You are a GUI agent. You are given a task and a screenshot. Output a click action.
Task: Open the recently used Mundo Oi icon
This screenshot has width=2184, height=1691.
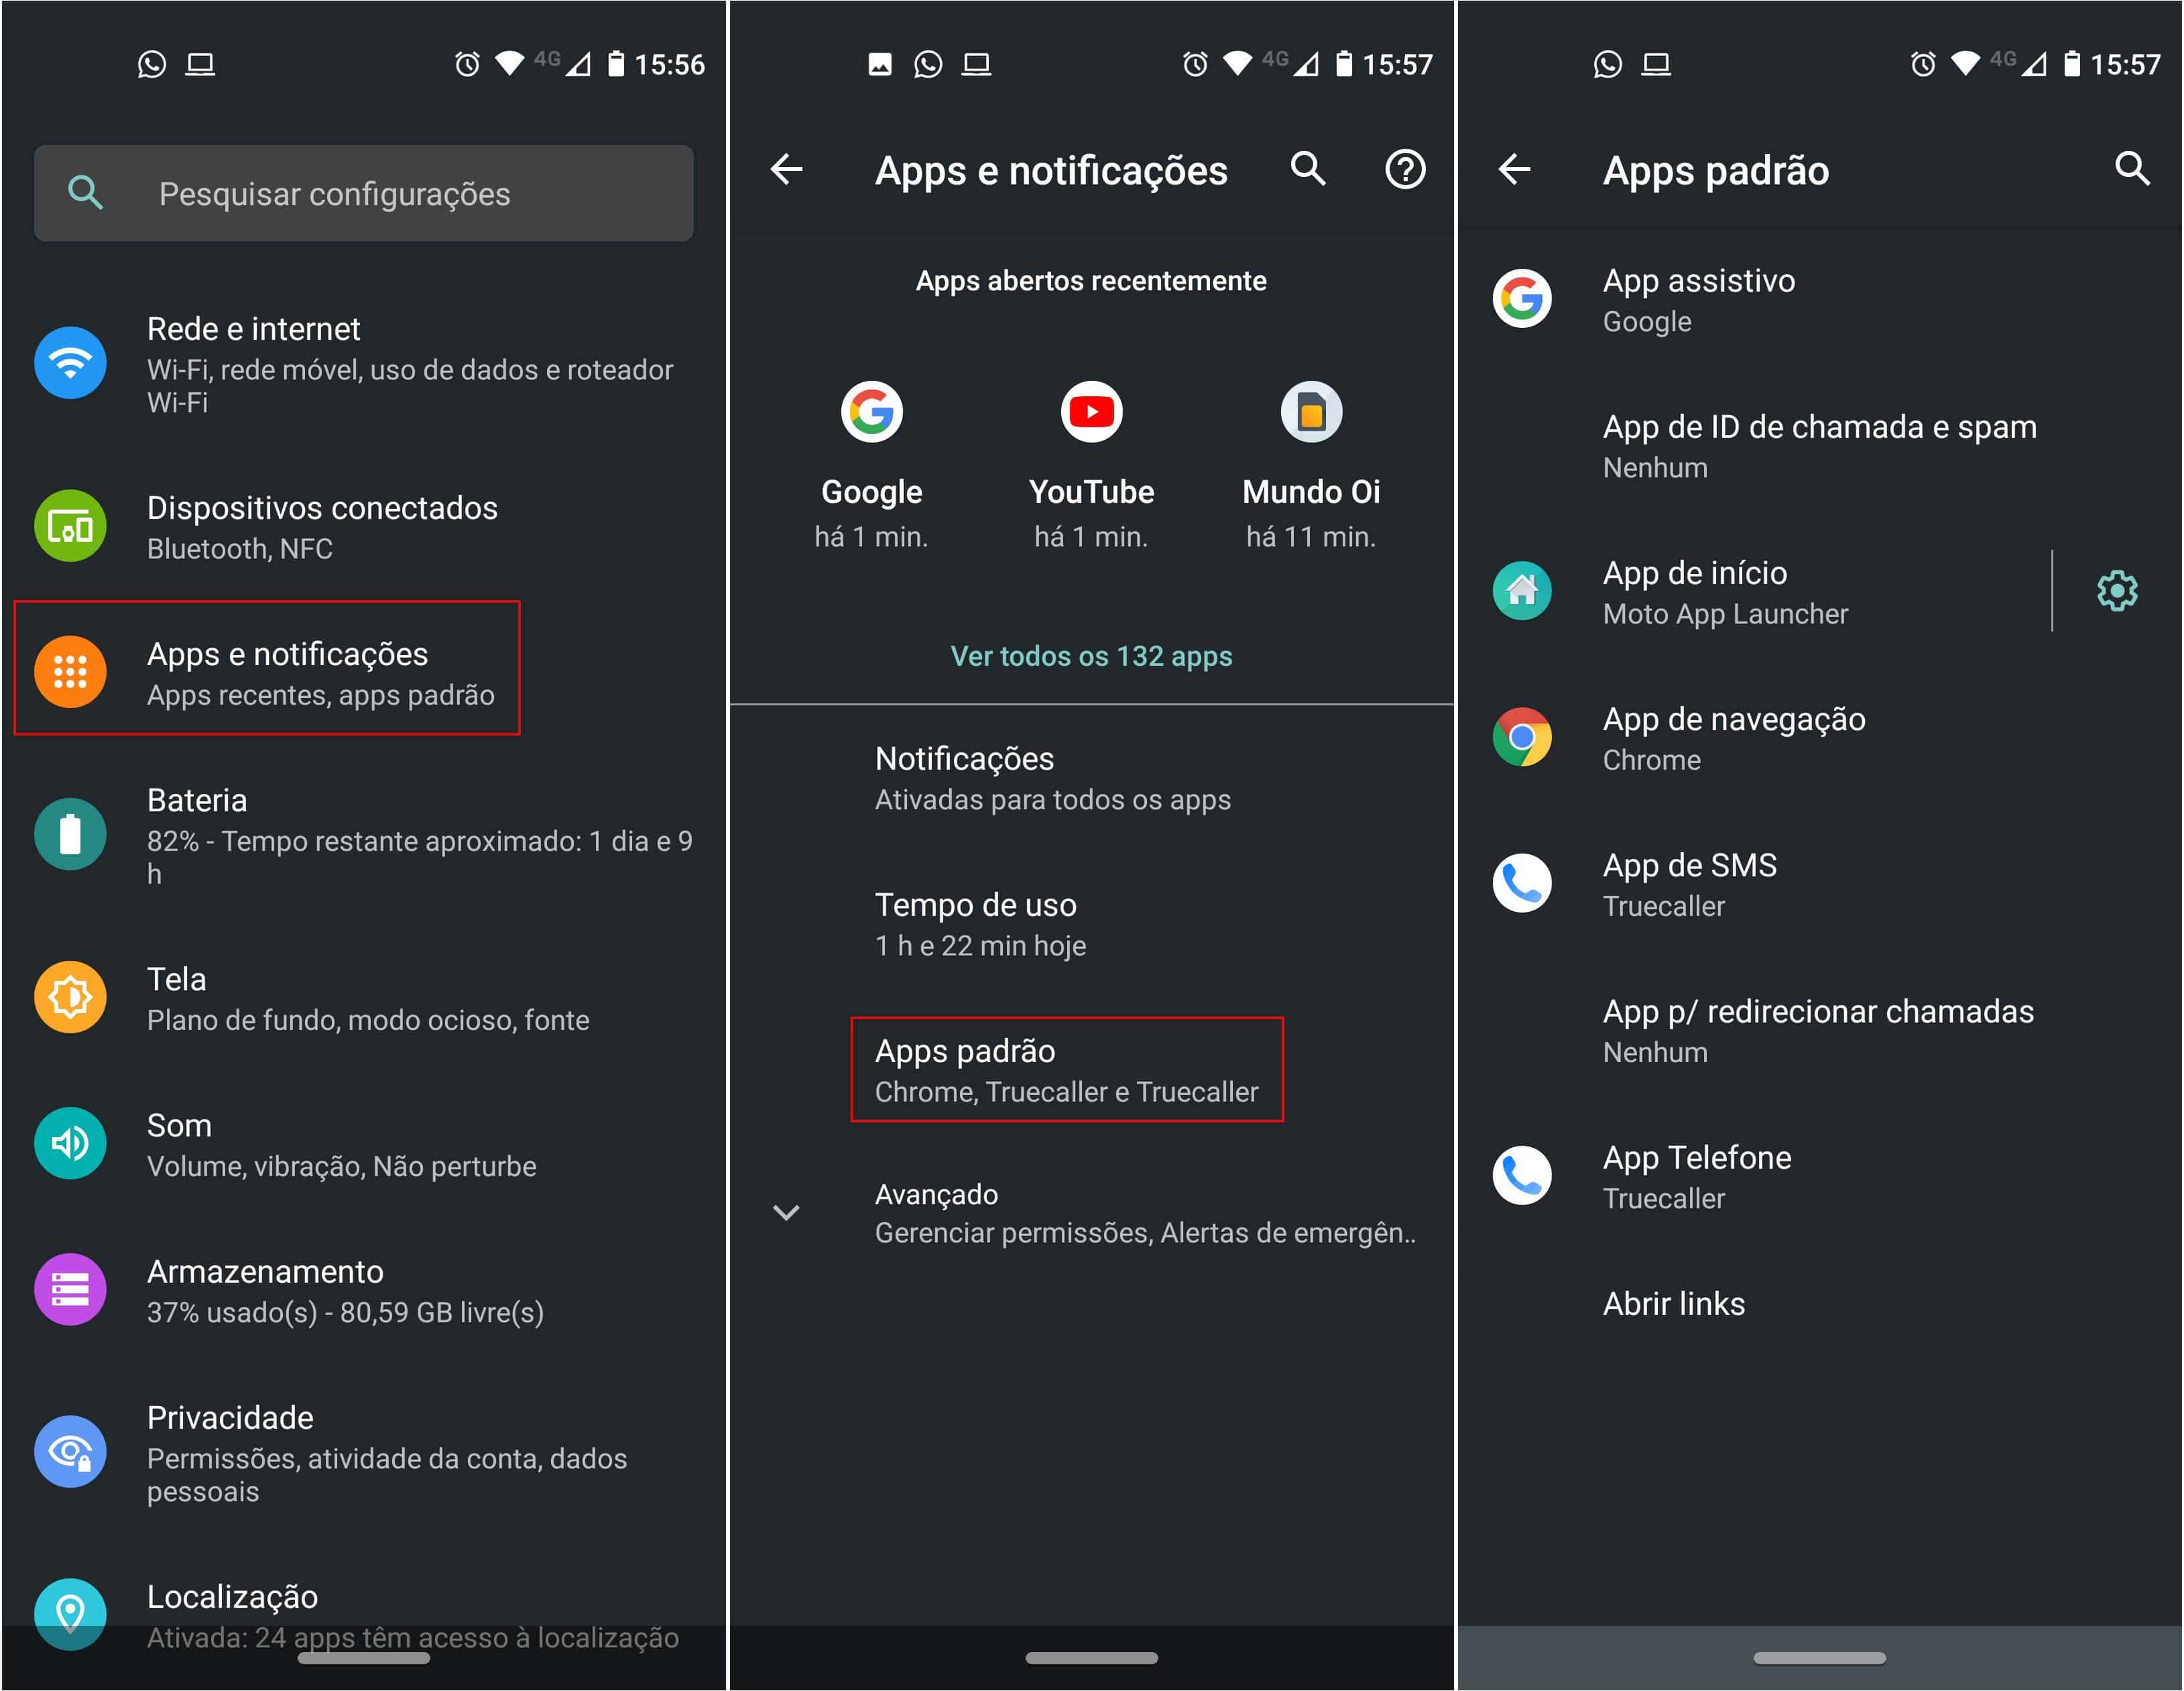[x=1311, y=411]
